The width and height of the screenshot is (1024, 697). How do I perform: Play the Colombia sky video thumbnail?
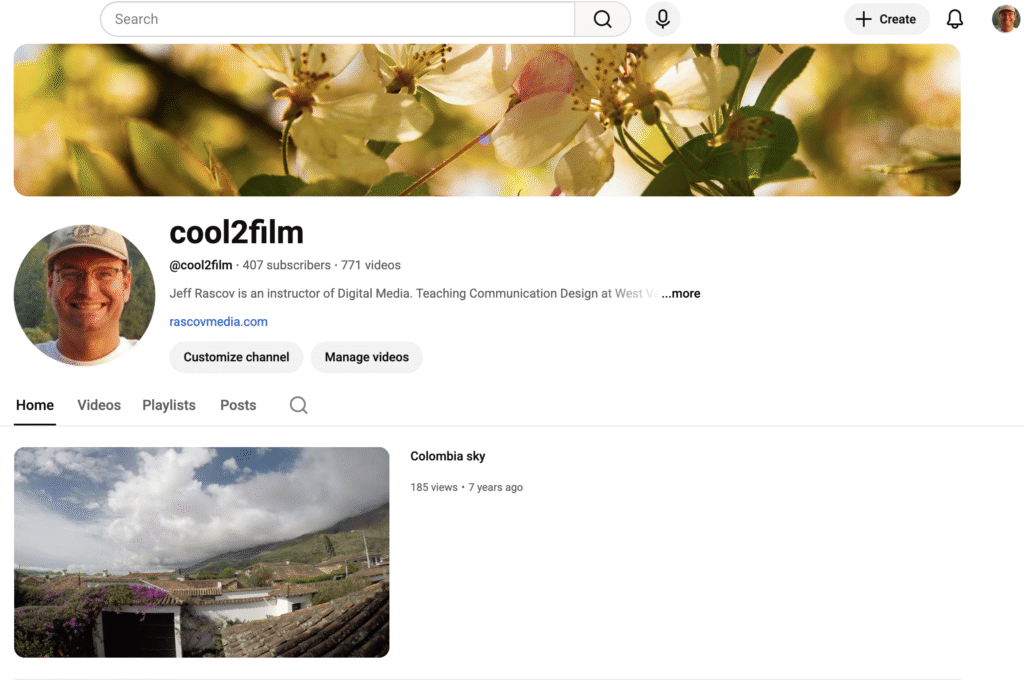(201, 552)
